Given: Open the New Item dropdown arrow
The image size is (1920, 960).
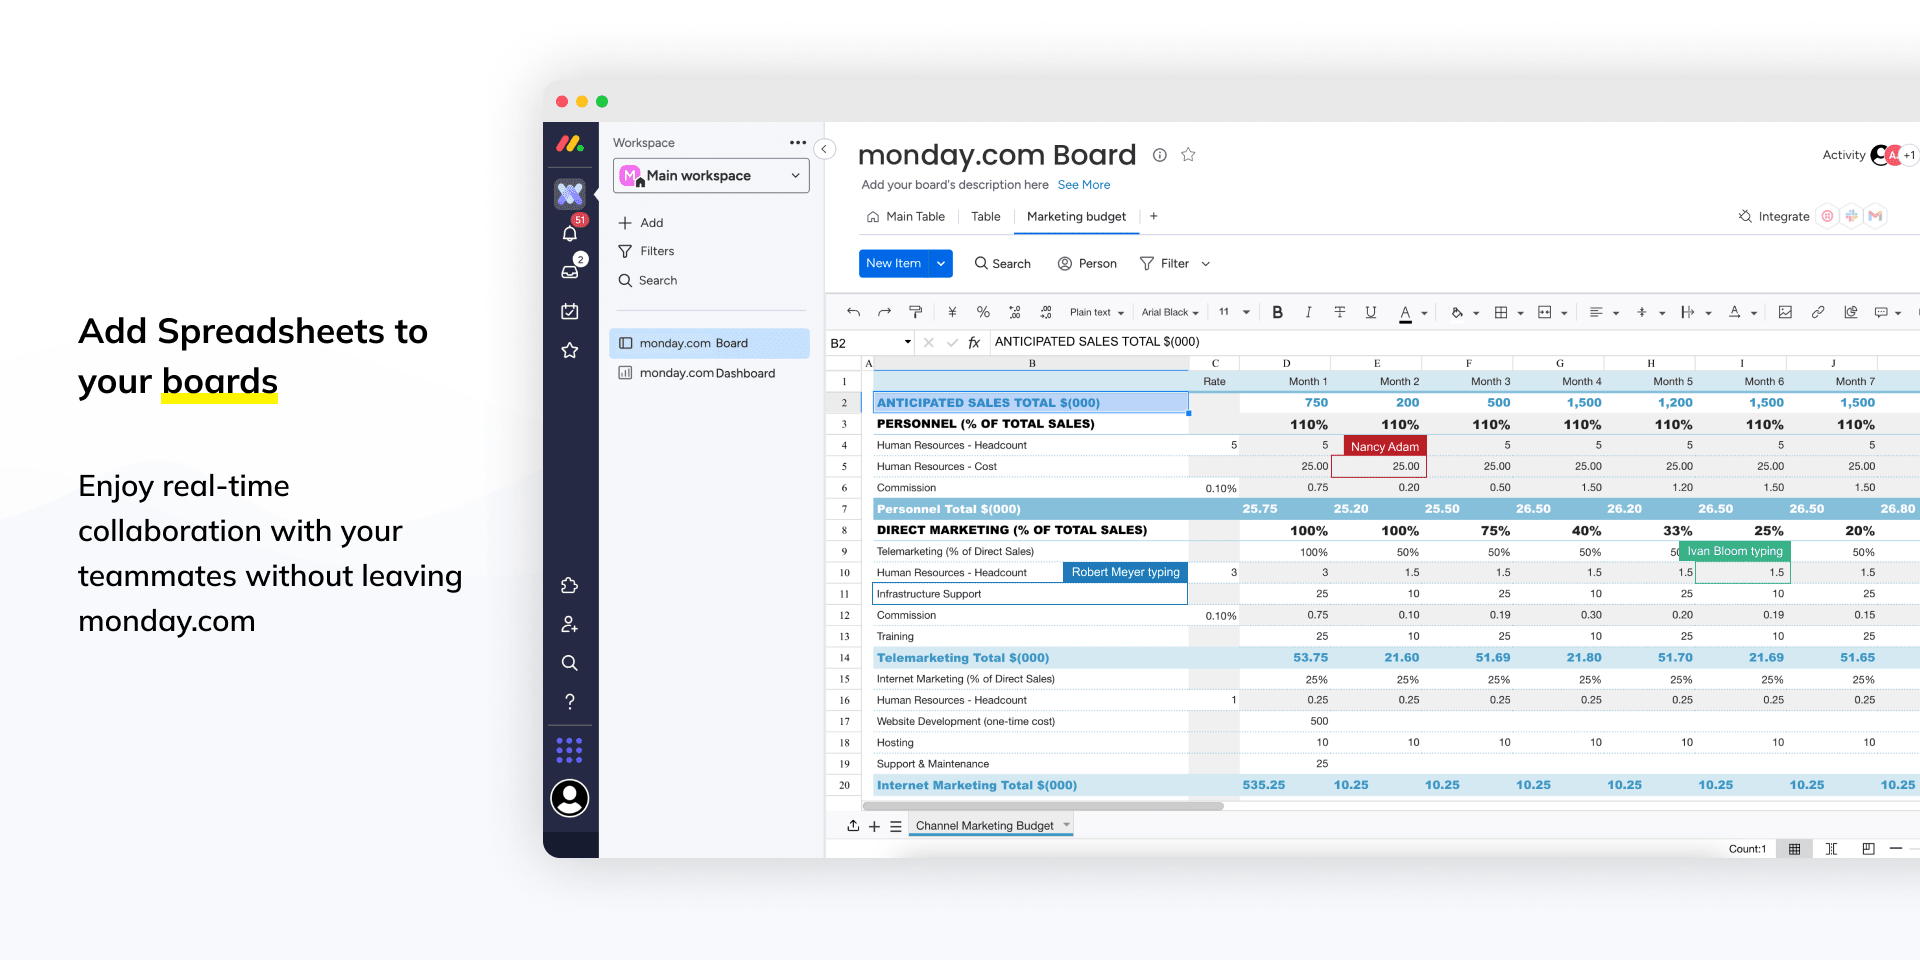Looking at the screenshot, I should tap(941, 263).
